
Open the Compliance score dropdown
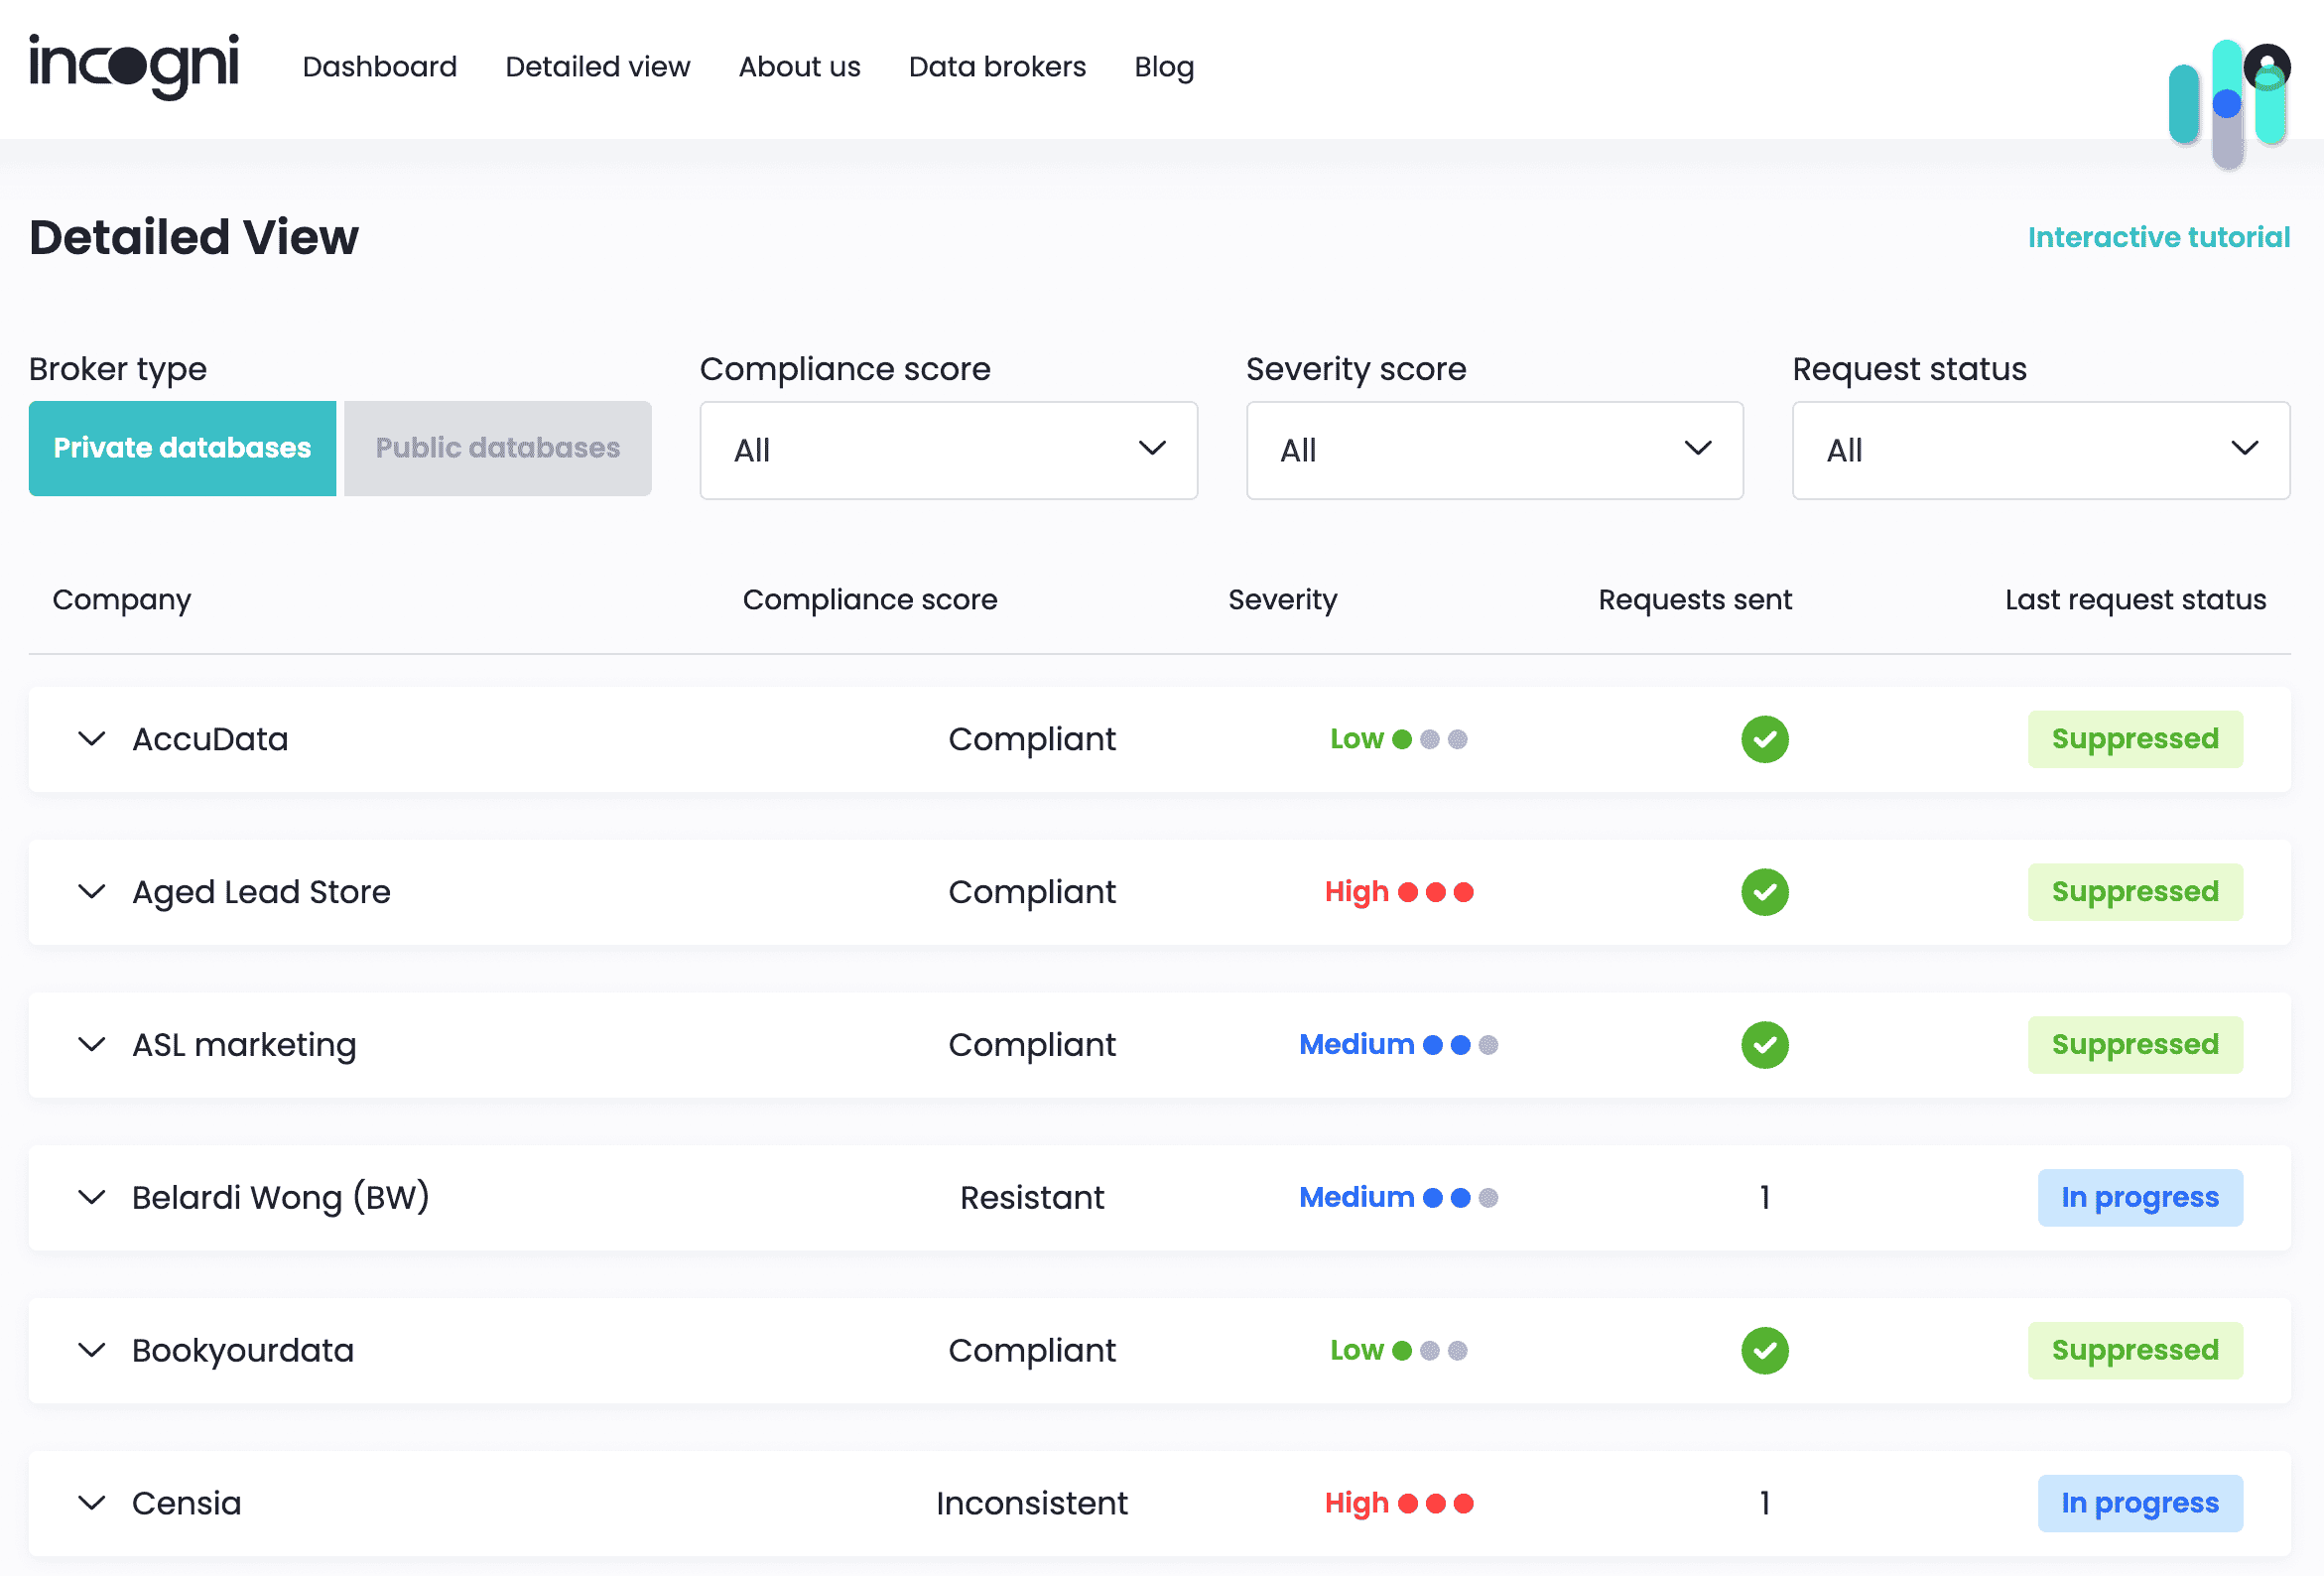click(948, 450)
